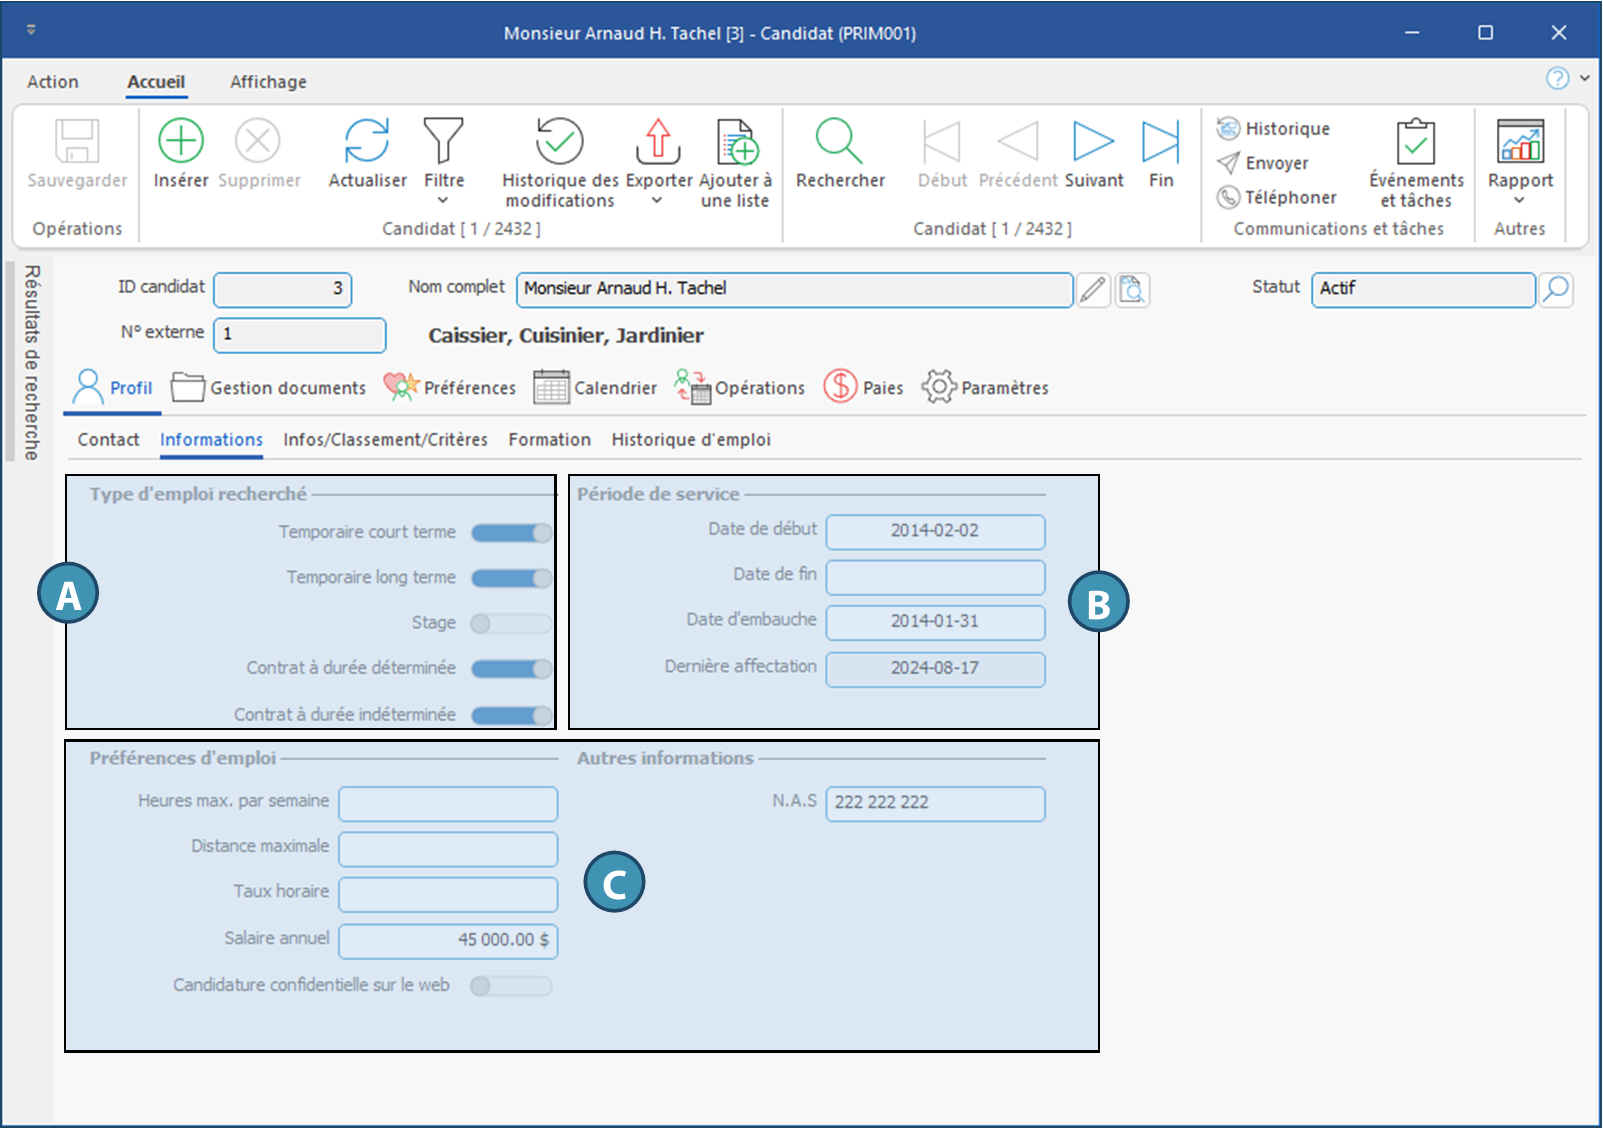
Task: Refresh the record with Actualiser
Action: [367, 141]
